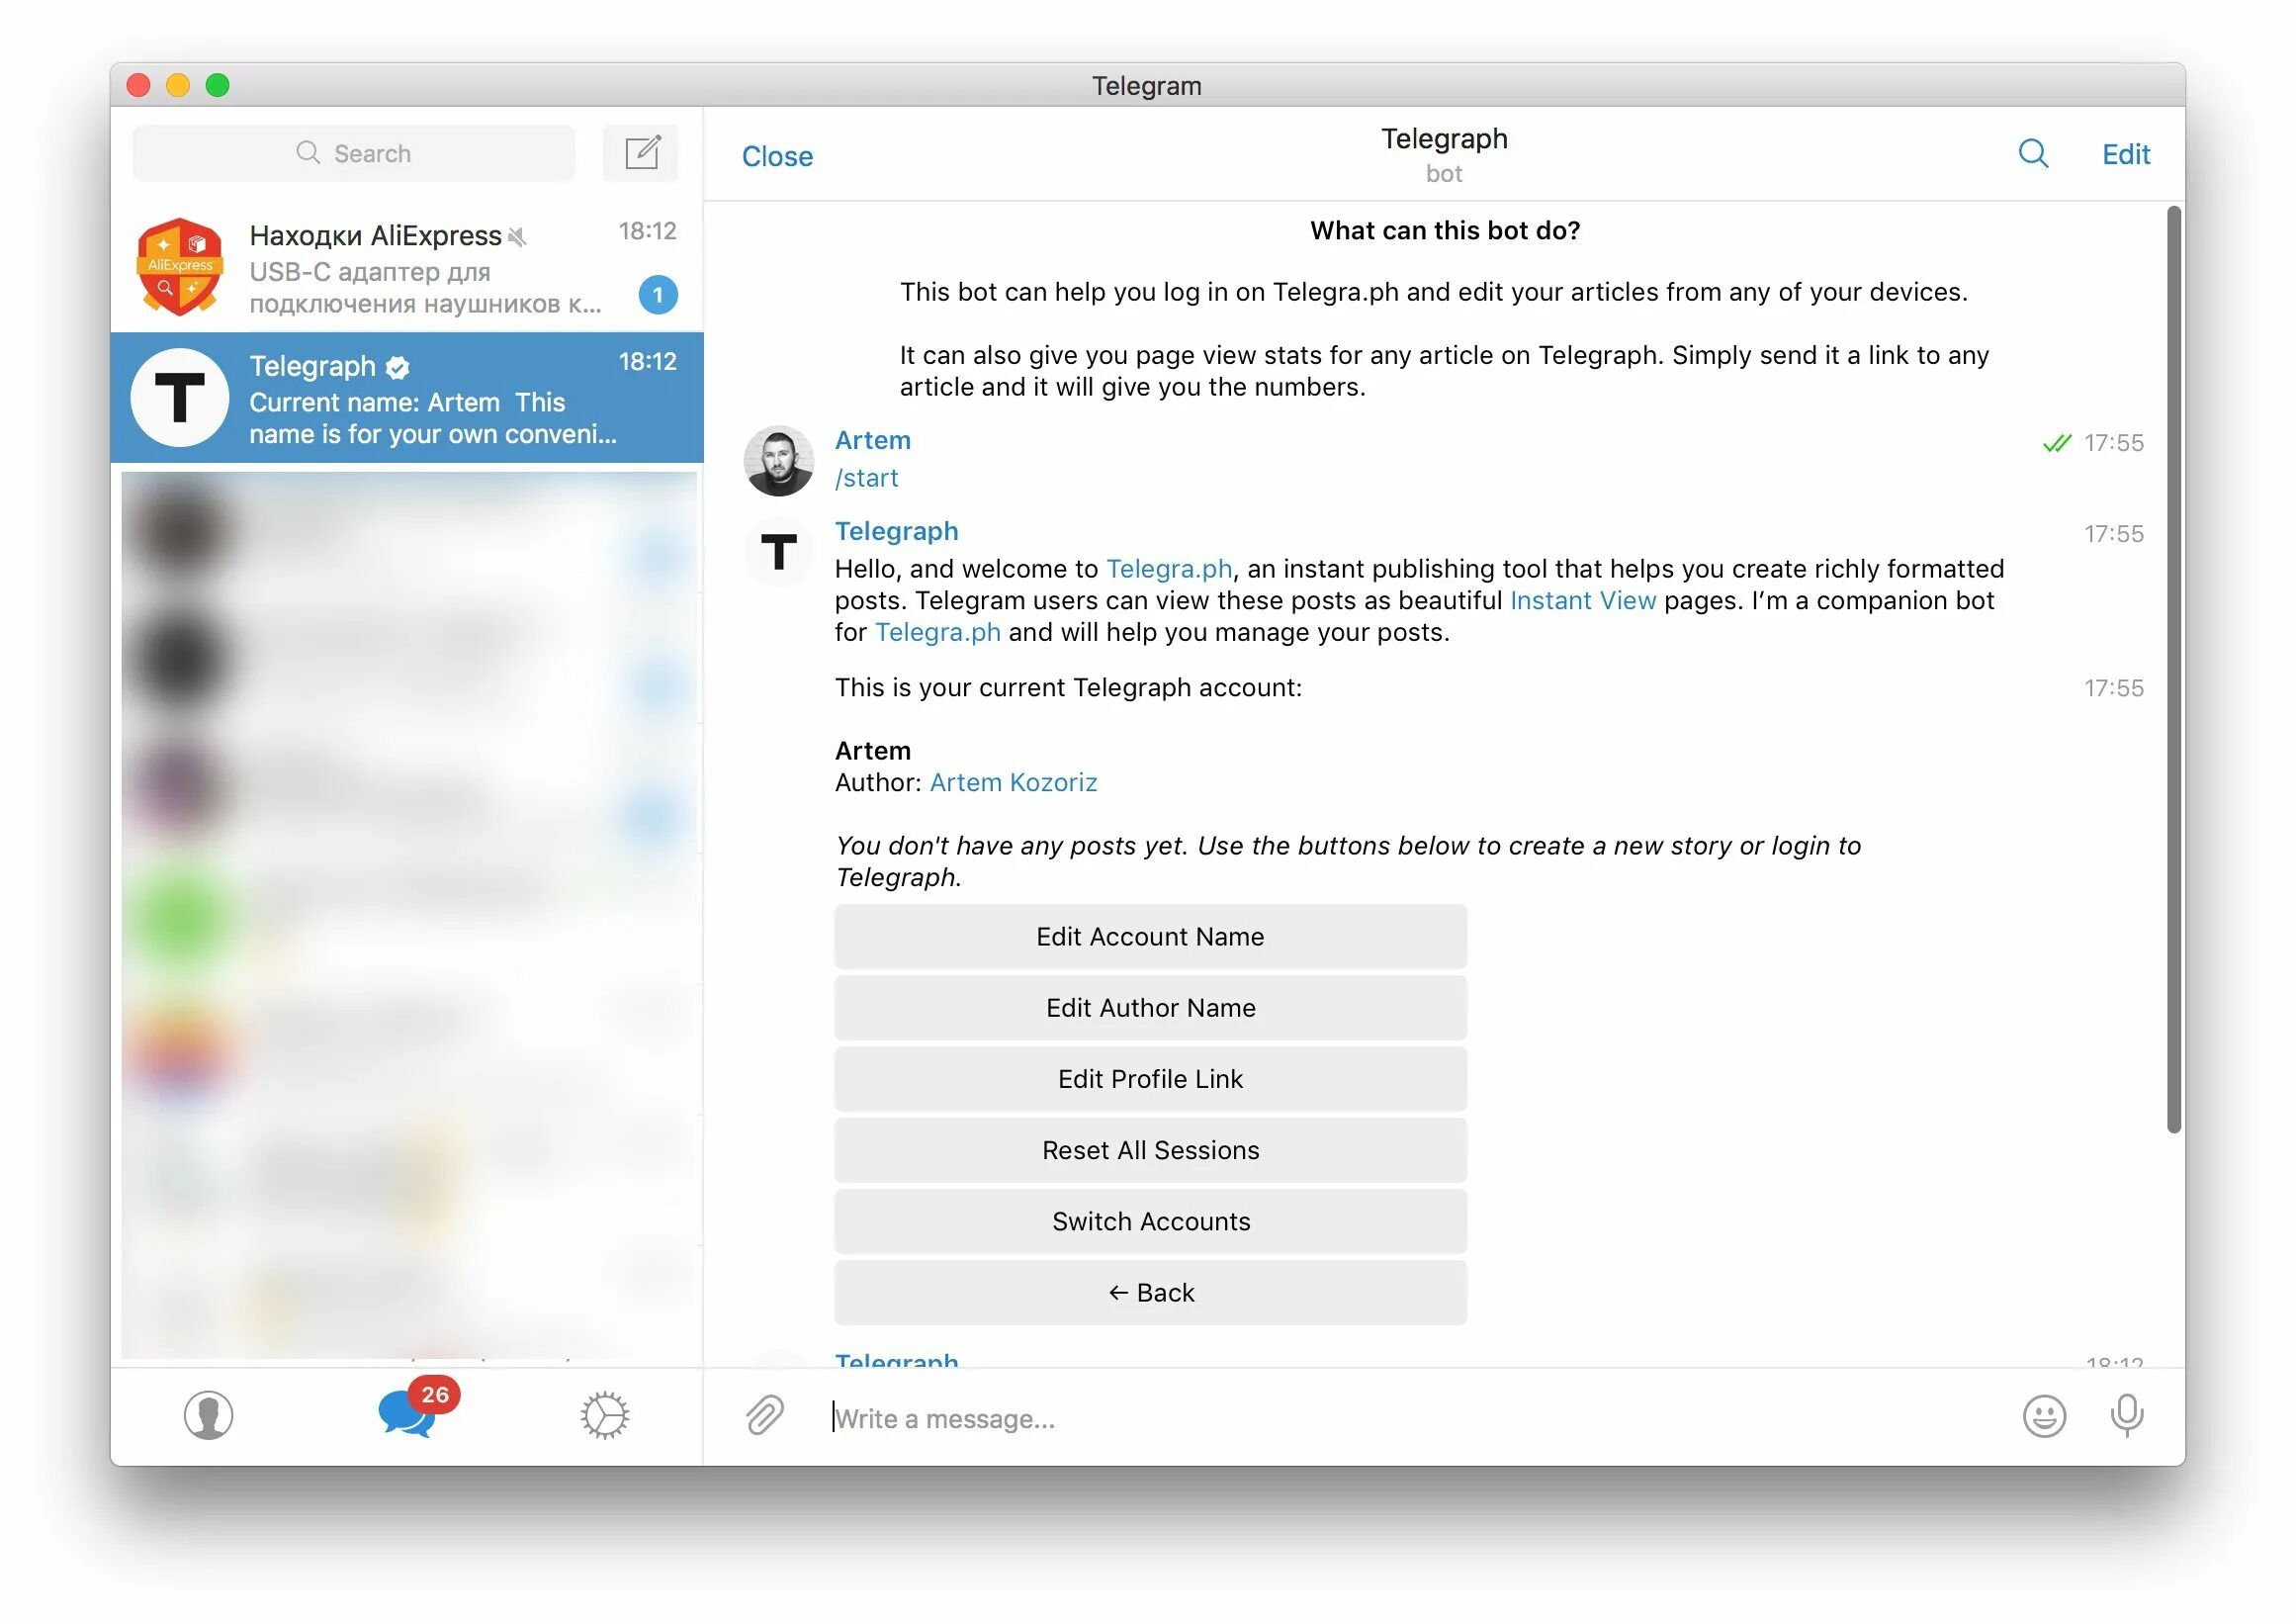The image size is (2296, 1624).
Task: Click the second Telegra.ph link after 'for'
Action: coord(937,633)
